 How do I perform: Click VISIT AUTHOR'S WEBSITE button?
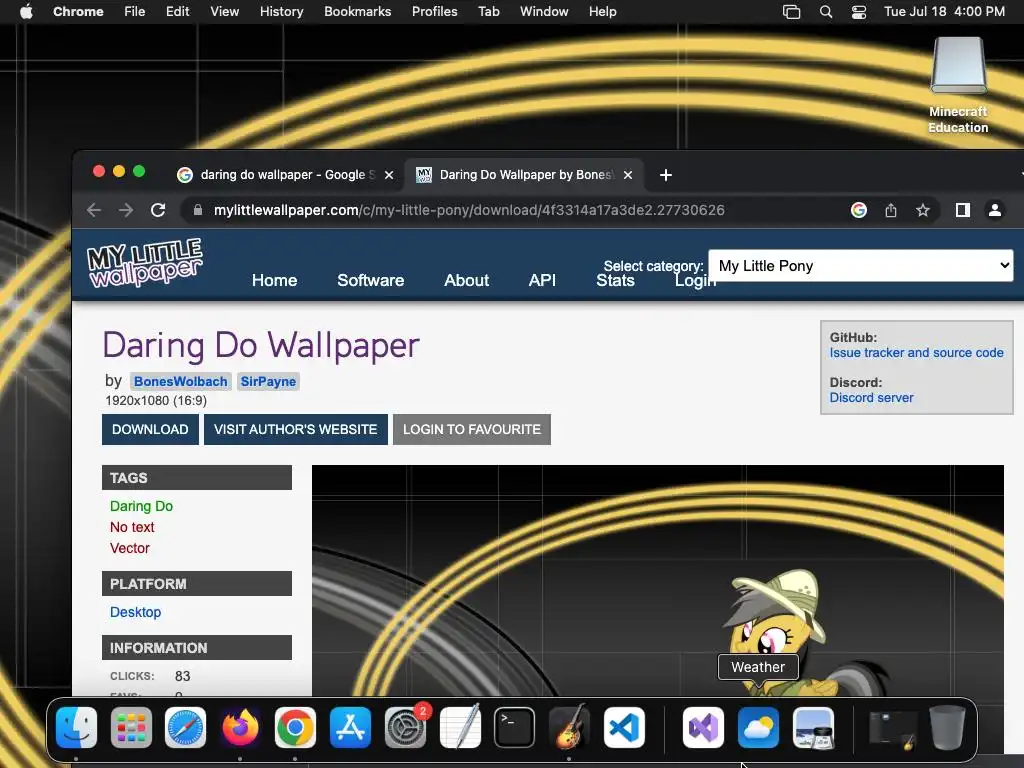295,429
